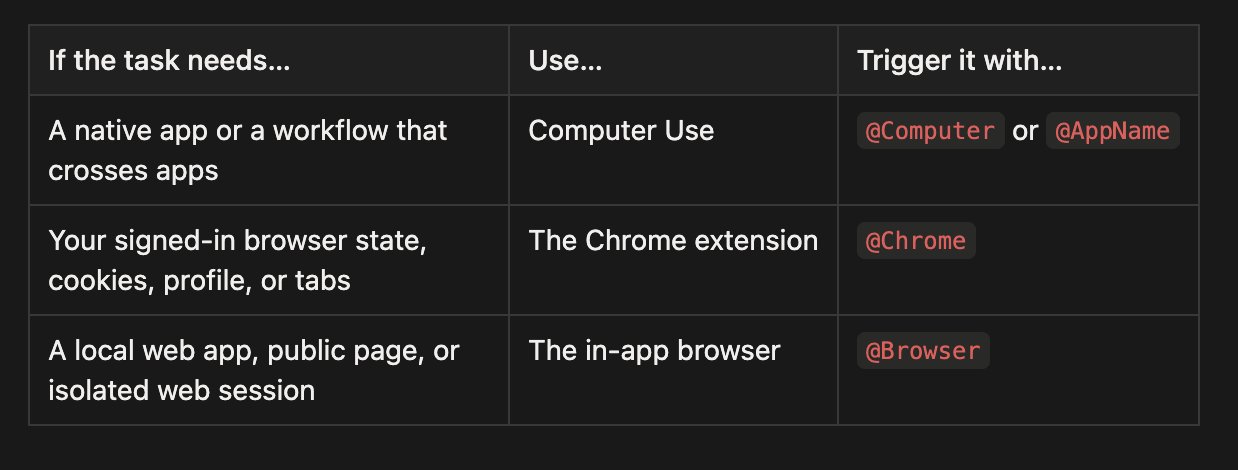
Task: Click the "A local web app, public page, or" line
Action: (252, 351)
